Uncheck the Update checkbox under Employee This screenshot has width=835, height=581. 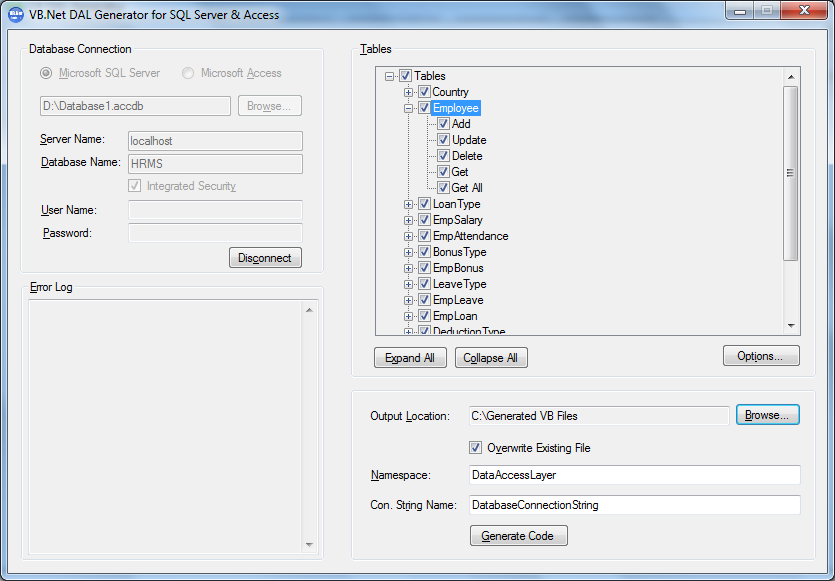442,139
